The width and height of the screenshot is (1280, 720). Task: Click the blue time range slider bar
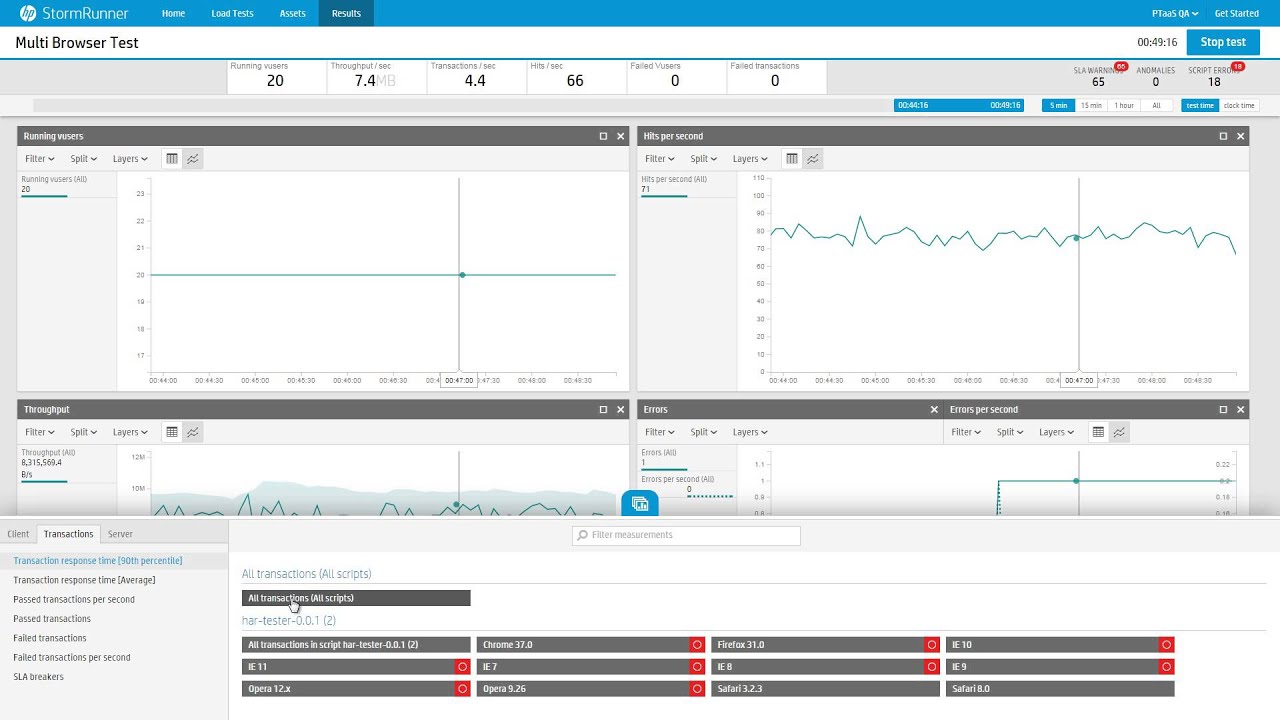959,105
